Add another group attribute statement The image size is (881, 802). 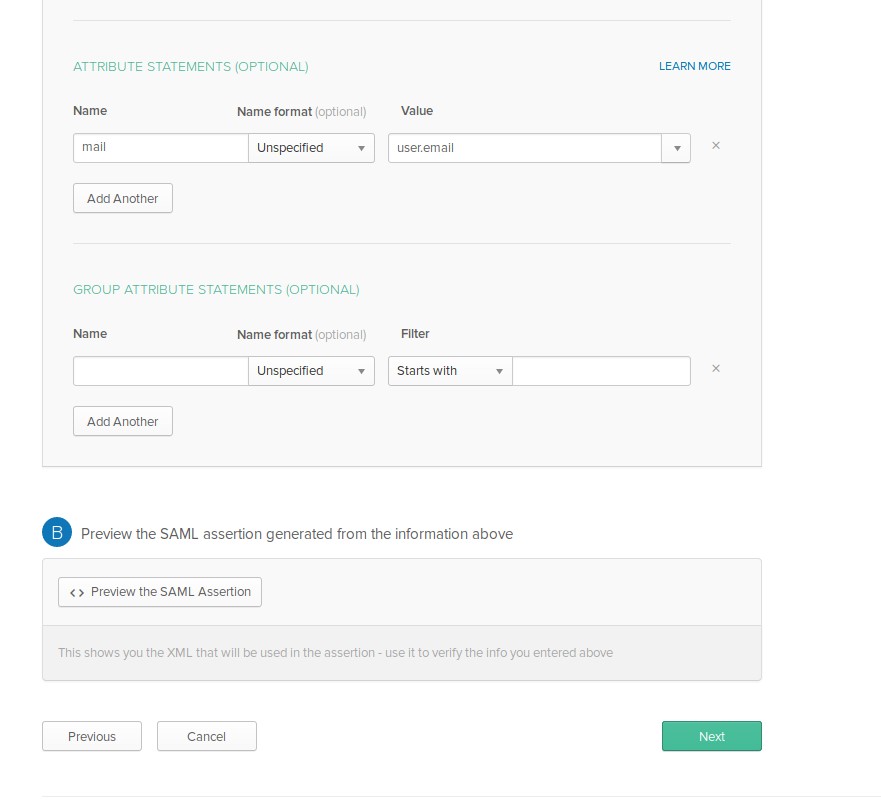click(122, 422)
